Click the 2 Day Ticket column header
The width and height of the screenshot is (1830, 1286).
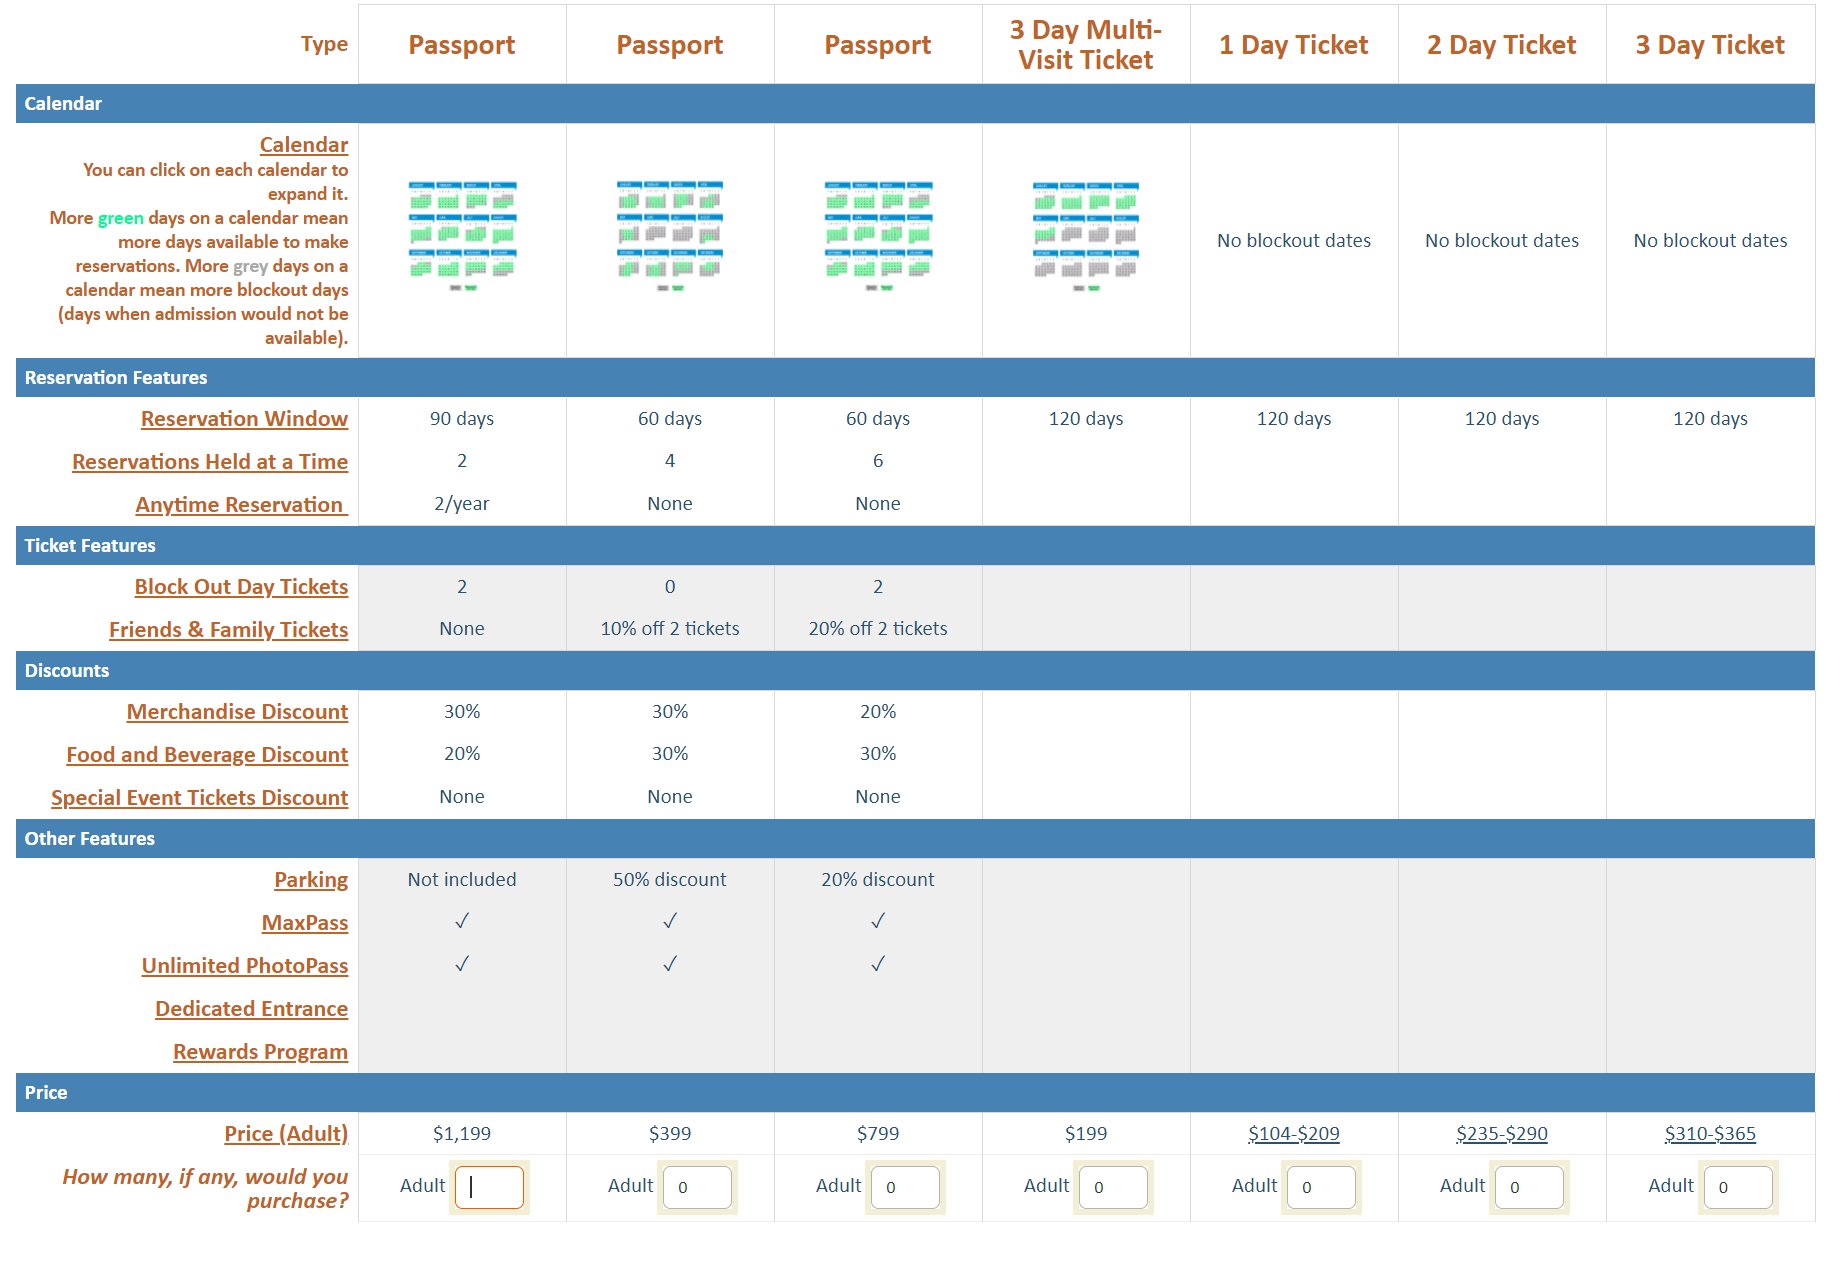tap(1502, 45)
